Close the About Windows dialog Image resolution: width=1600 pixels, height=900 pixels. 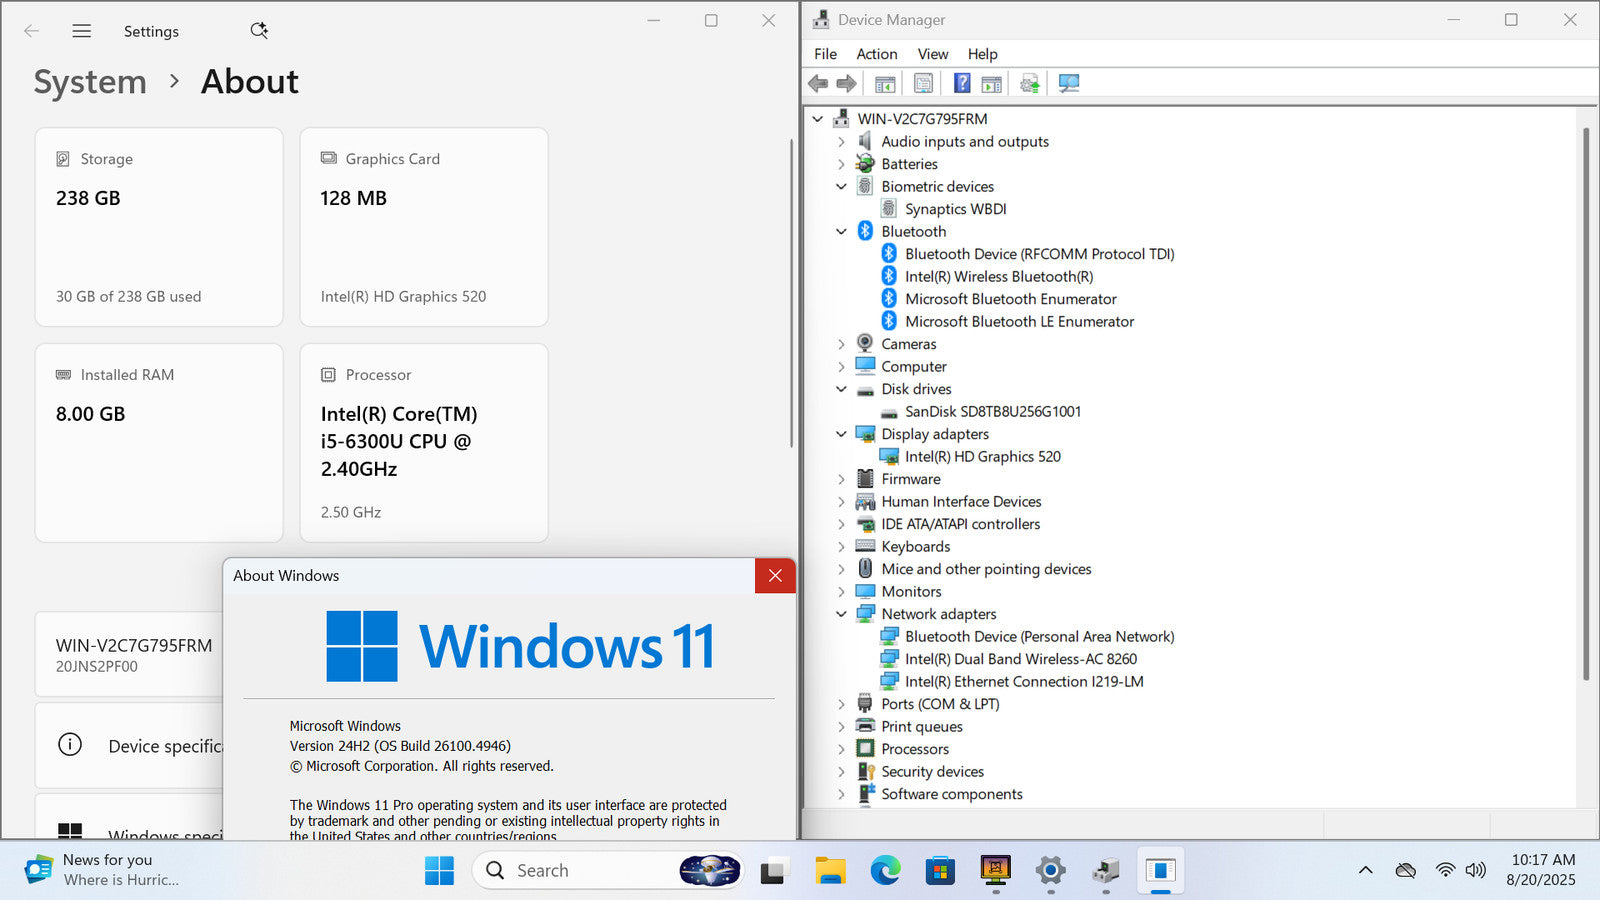(775, 576)
